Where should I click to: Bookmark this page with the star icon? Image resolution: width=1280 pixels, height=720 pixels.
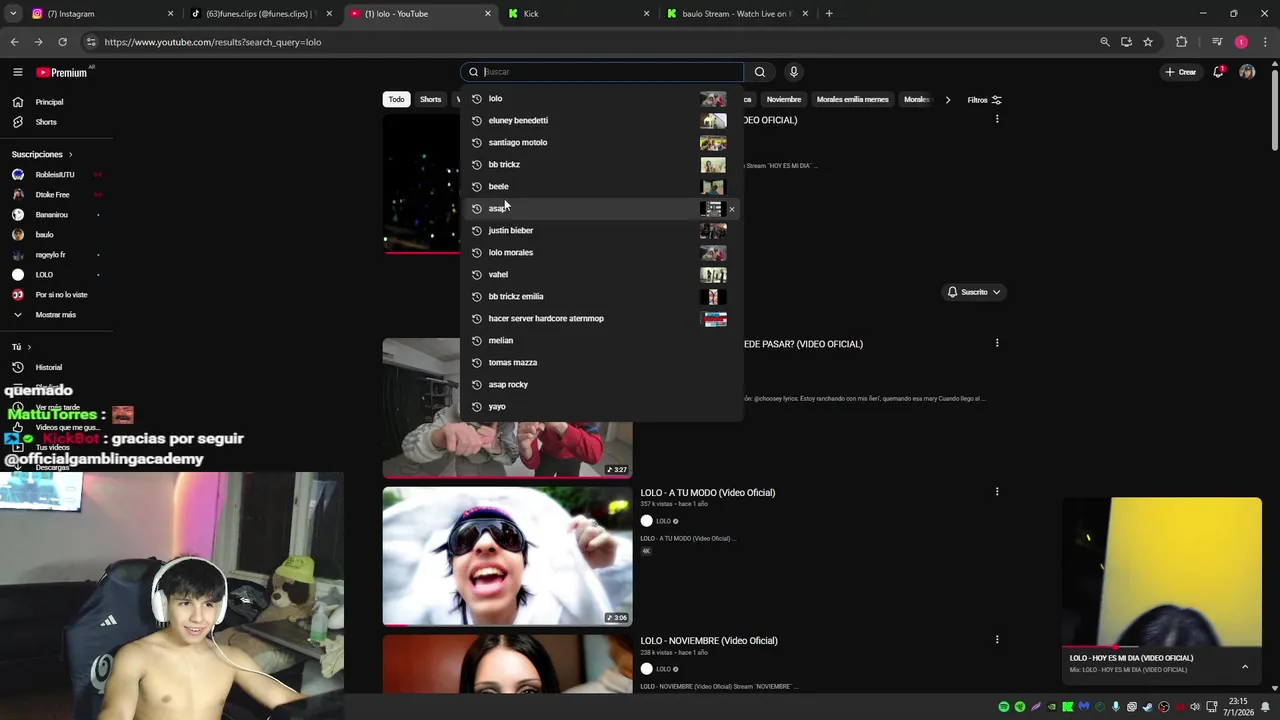tap(1148, 42)
